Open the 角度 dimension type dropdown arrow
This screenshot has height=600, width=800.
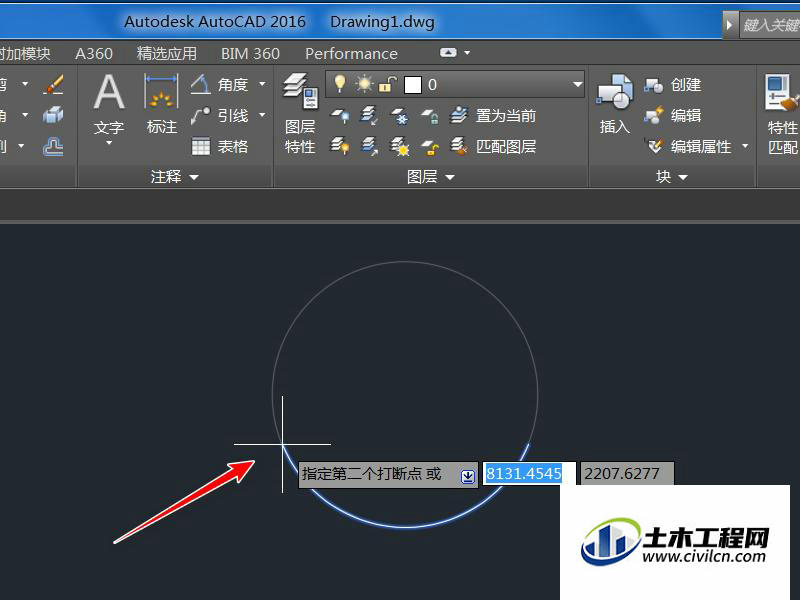[x=262, y=84]
